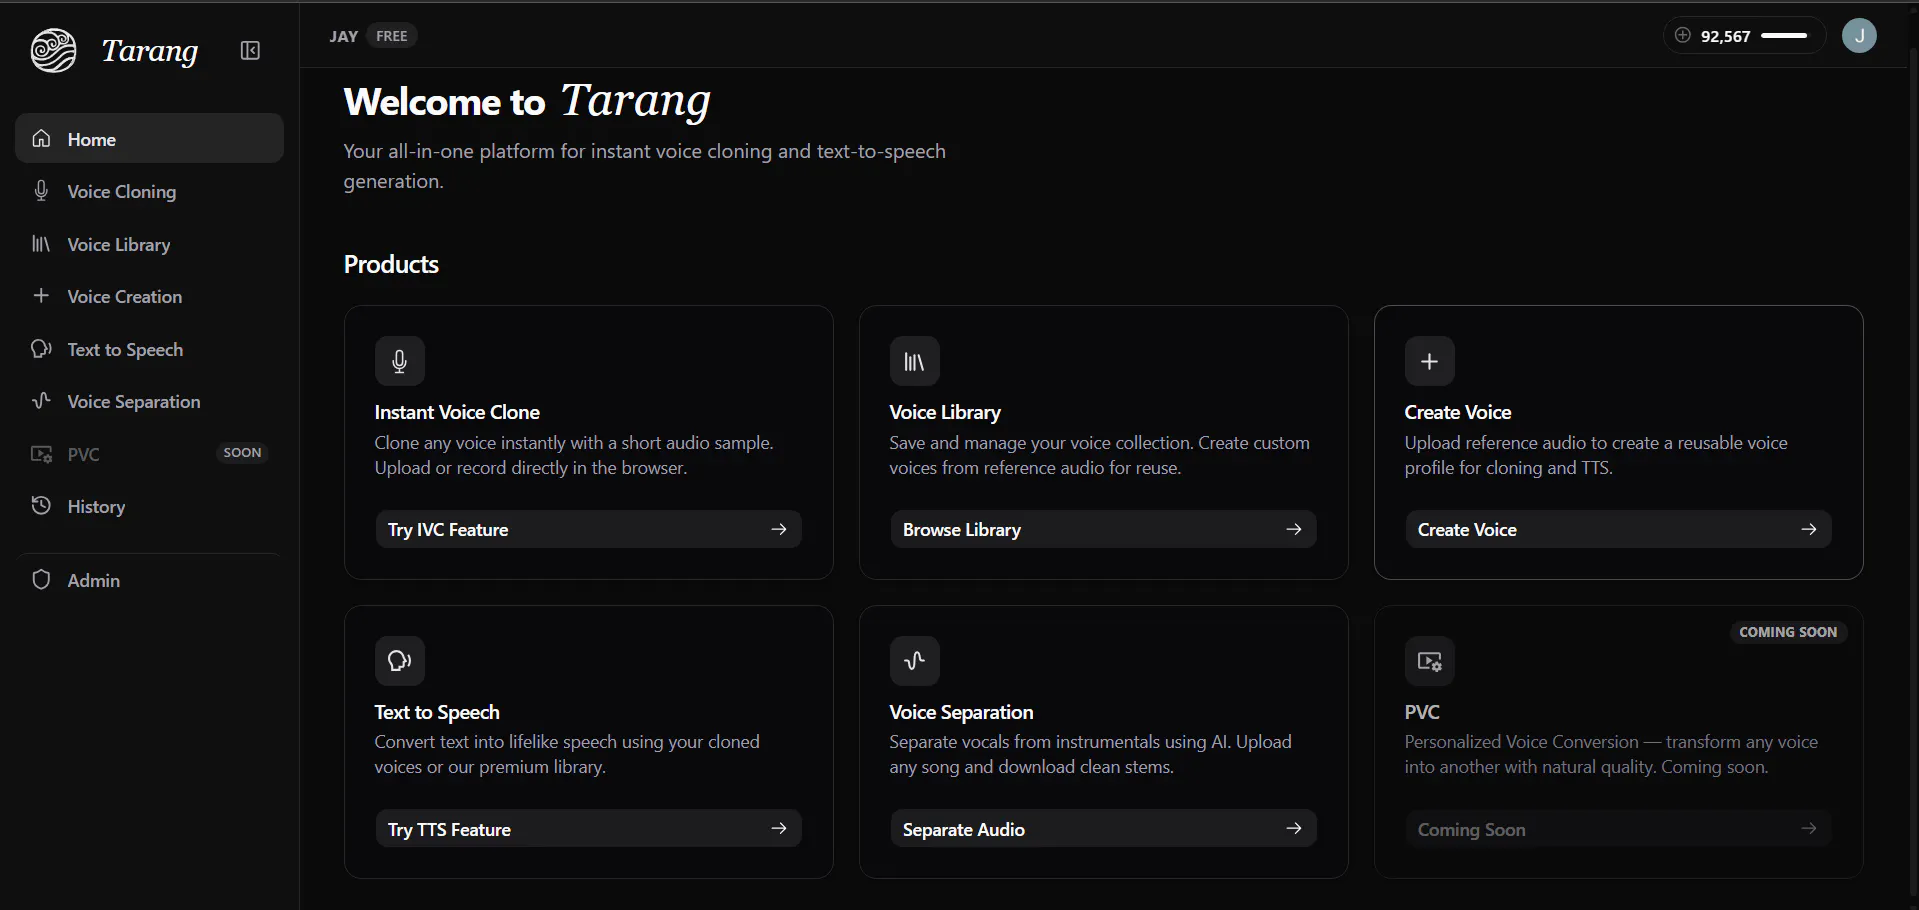Click the Browse Library button
This screenshot has width=1919, height=910.
coord(1103,529)
